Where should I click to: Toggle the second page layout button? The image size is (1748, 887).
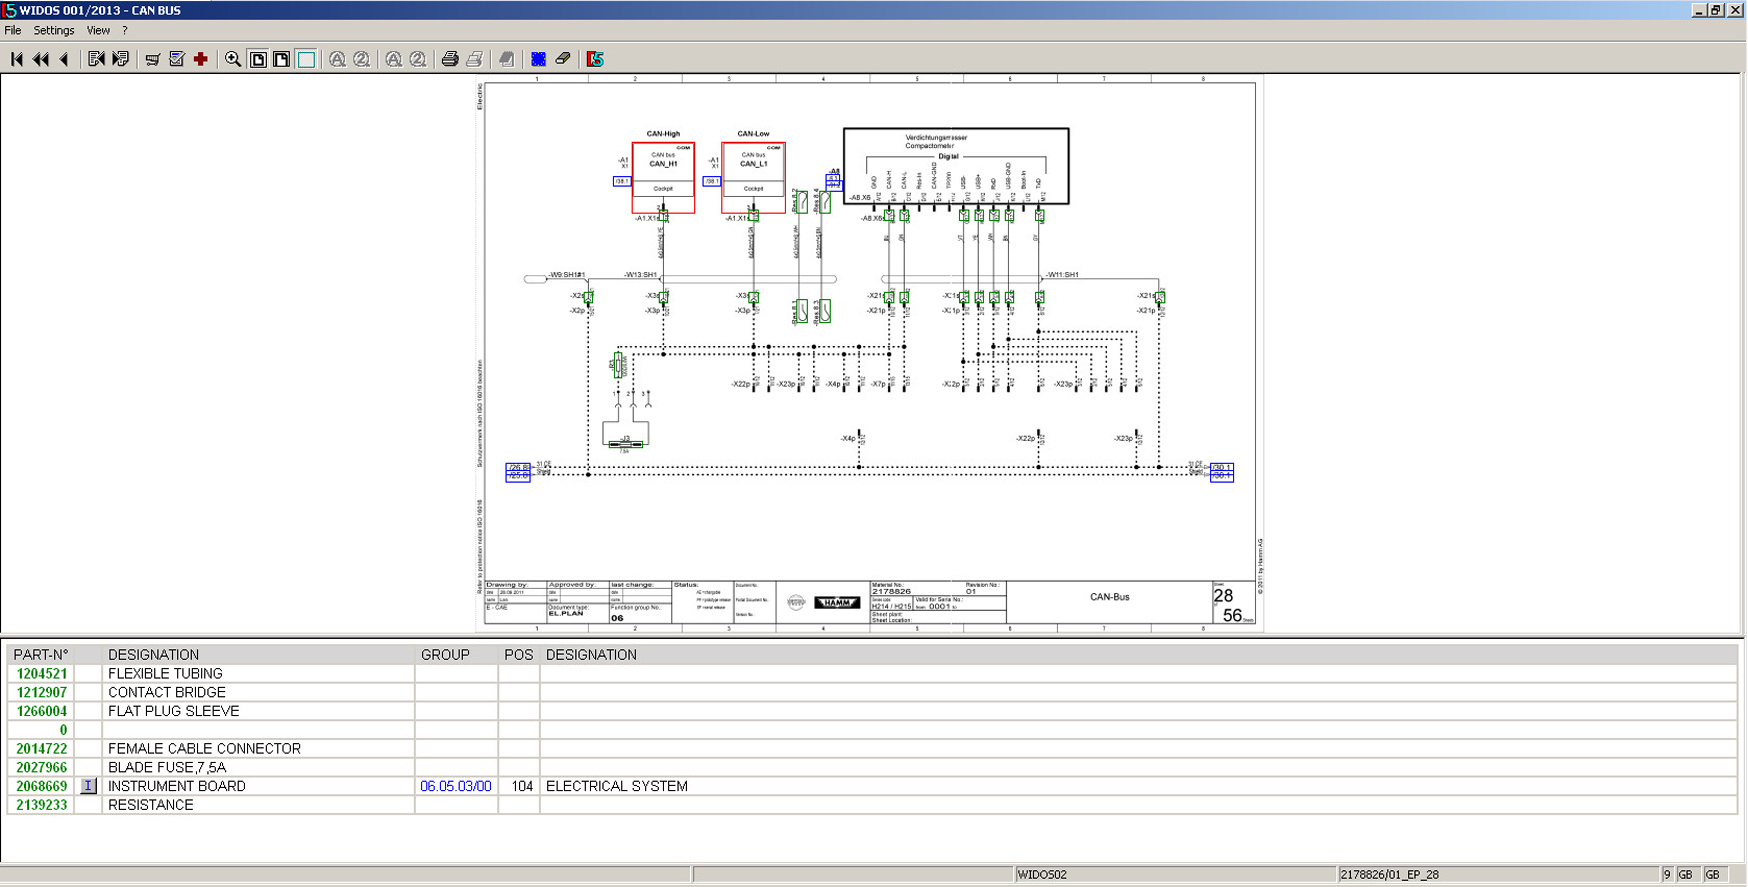282,59
